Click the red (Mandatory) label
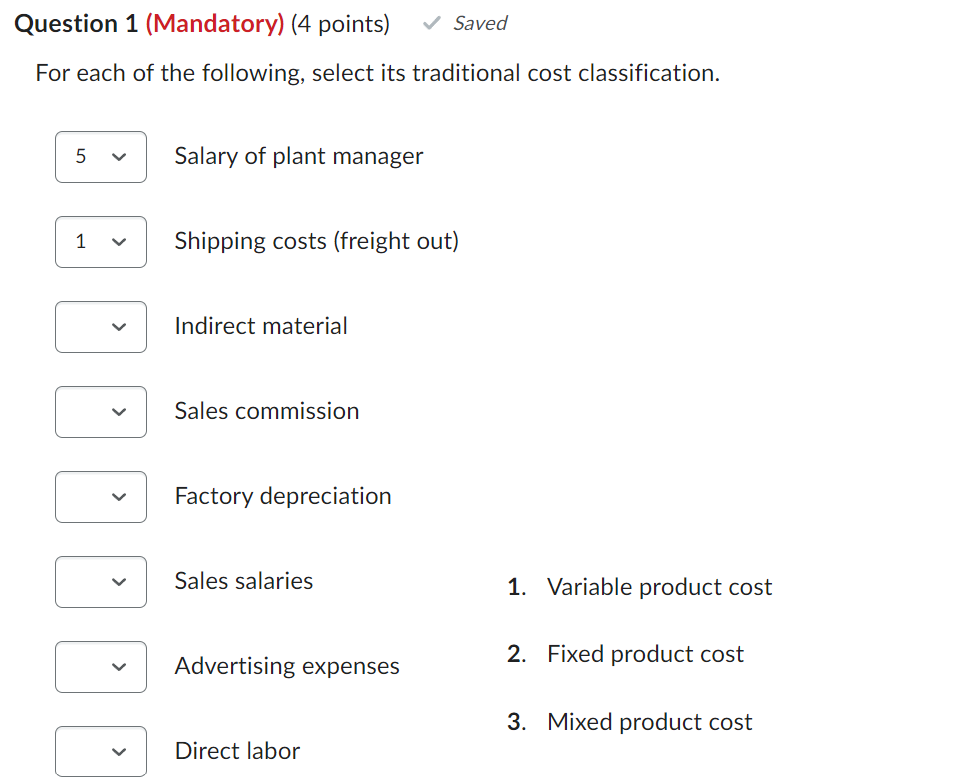The width and height of the screenshot is (975, 777). (215, 24)
